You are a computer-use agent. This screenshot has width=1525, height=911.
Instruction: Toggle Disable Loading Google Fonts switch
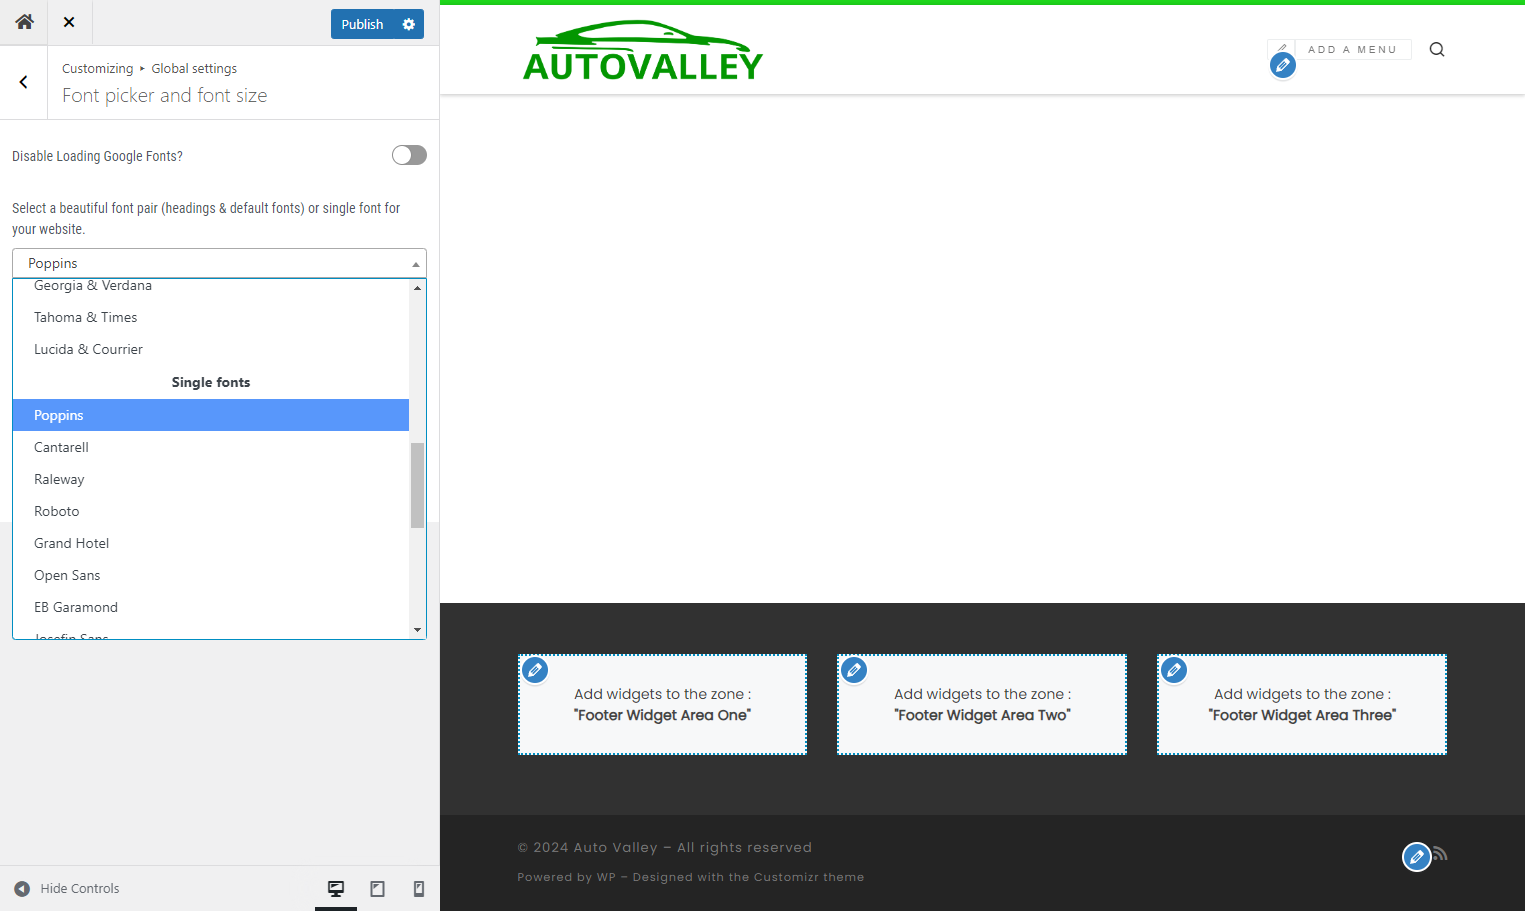coord(409,155)
